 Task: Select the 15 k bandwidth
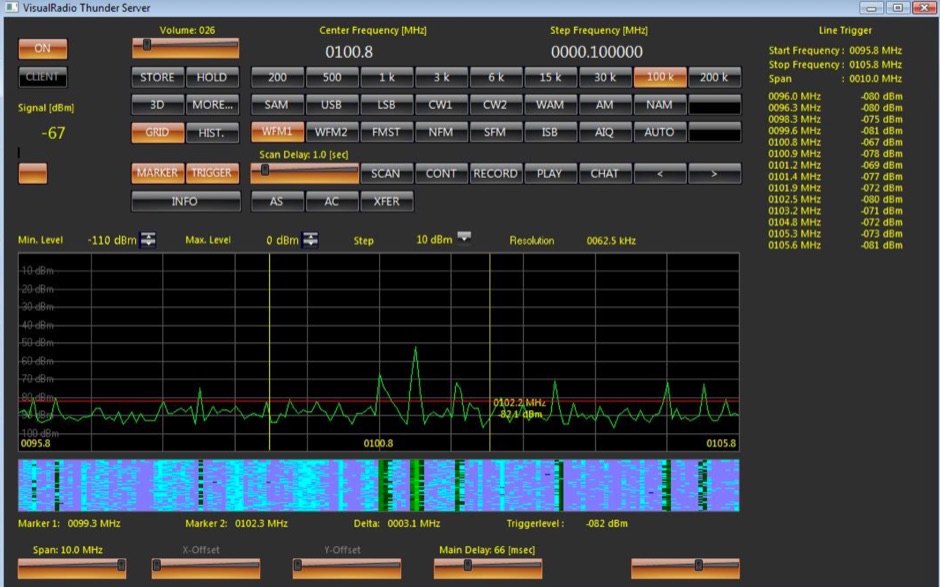(550, 77)
